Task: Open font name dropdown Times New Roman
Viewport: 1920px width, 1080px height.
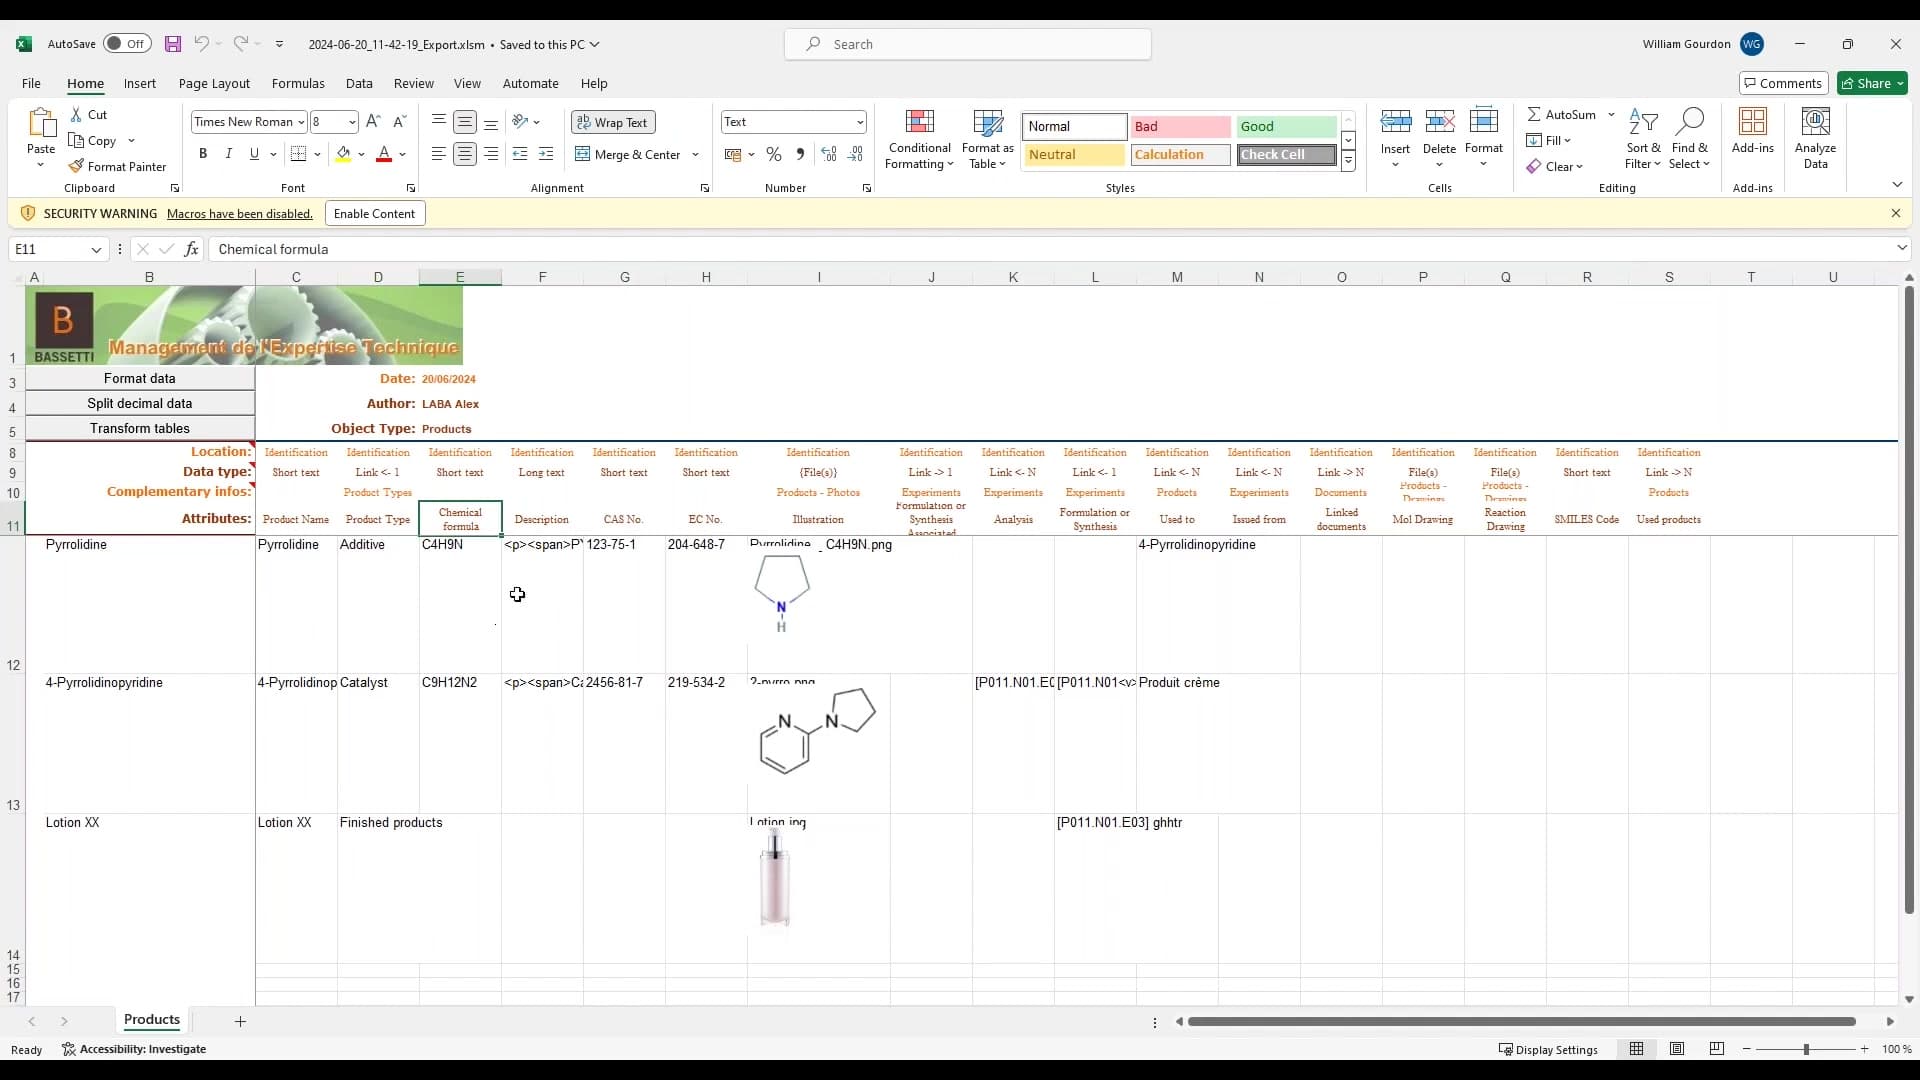Action: (301, 122)
